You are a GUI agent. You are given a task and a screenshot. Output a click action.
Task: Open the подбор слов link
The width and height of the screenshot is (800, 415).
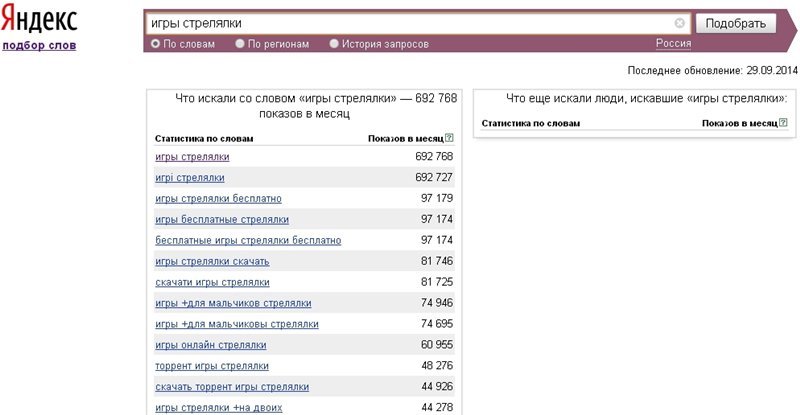(x=39, y=45)
